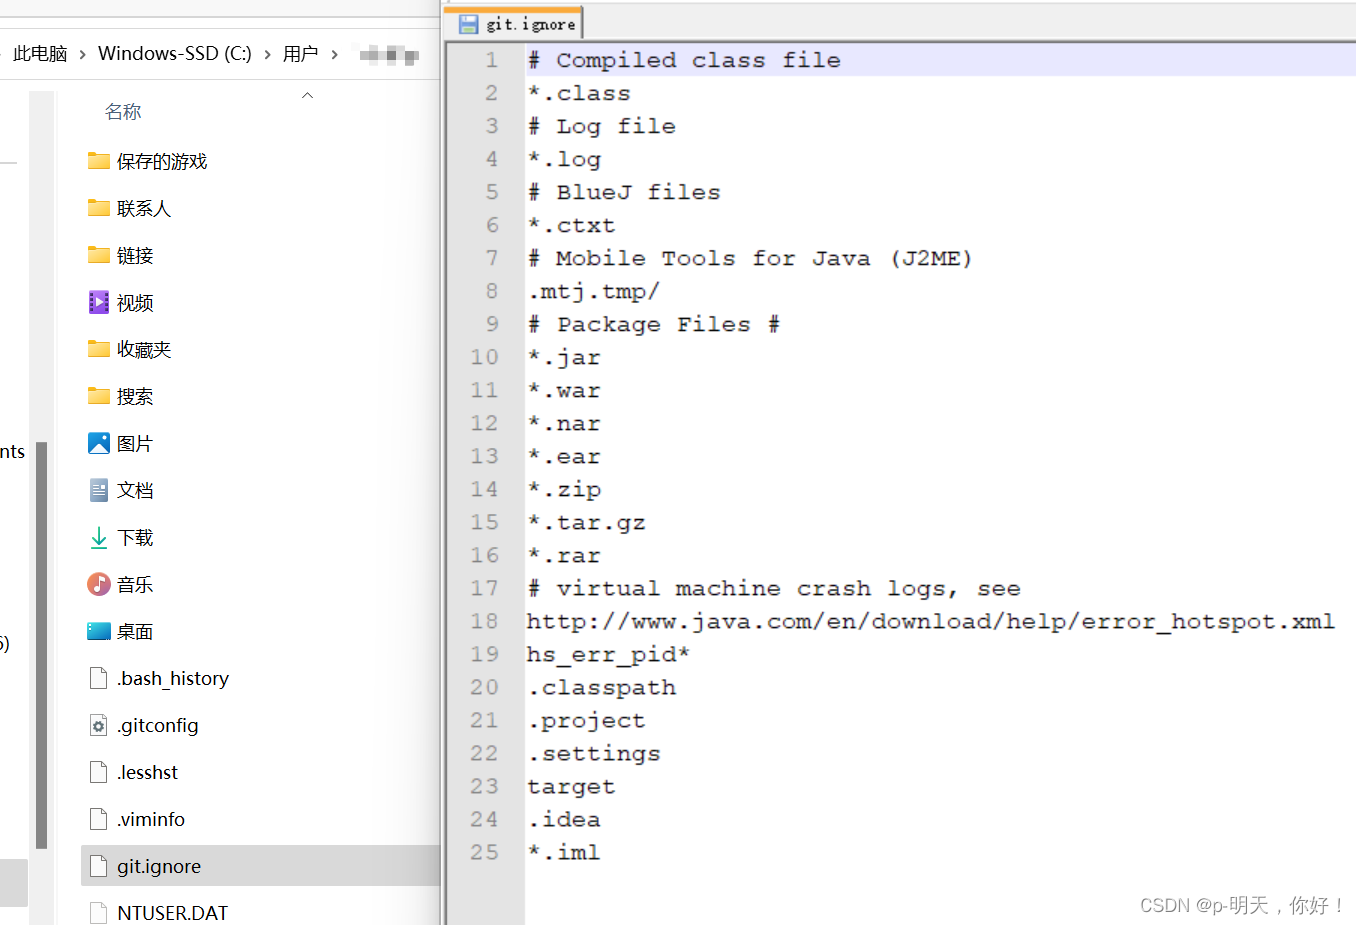Place cursor on 'target' line
The height and width of the screenshot is (925, 1356).
tap(571, 786)
